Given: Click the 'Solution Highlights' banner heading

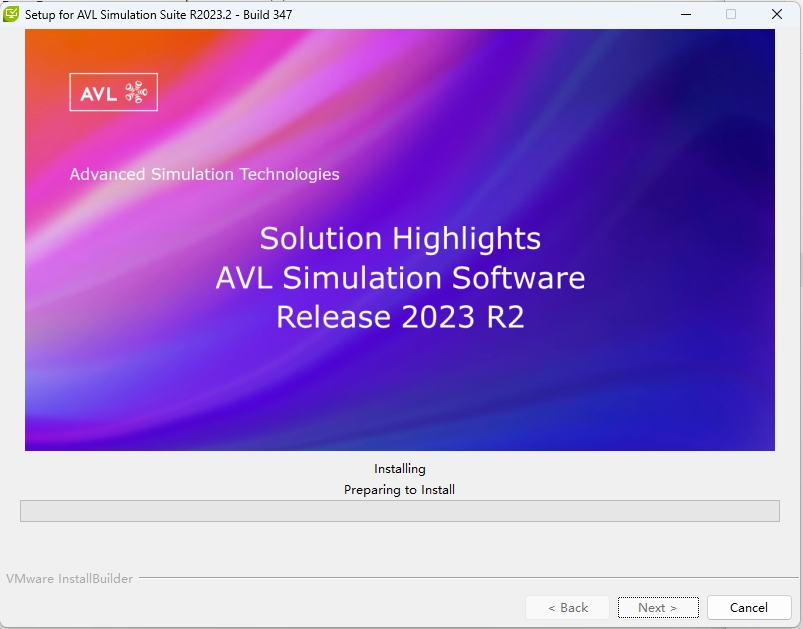Looking at the screenshot, I should (x=399, y=239).
